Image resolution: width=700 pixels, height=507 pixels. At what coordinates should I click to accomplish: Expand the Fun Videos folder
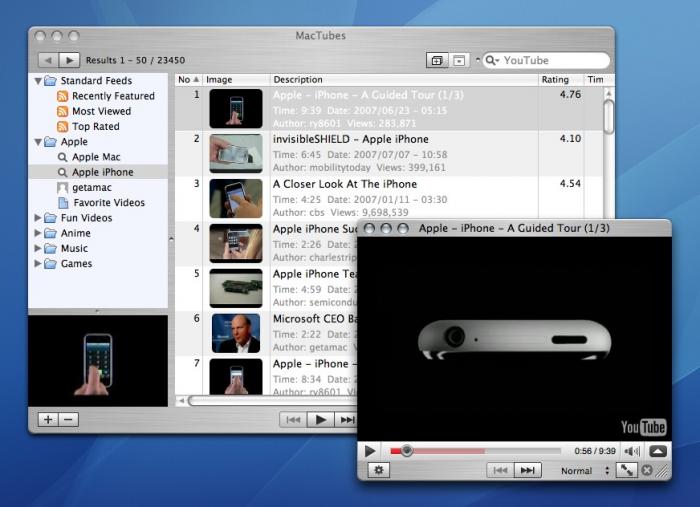tap(38, 218)
